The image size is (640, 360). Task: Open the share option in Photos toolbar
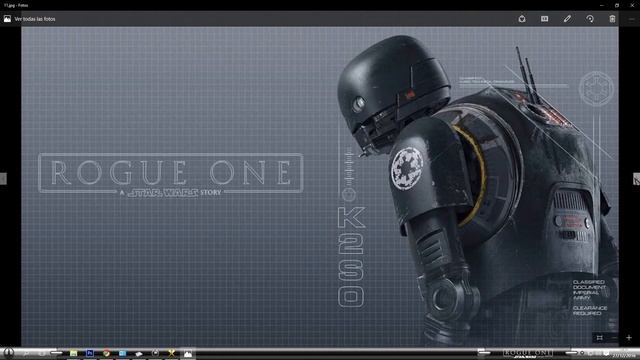522,19
